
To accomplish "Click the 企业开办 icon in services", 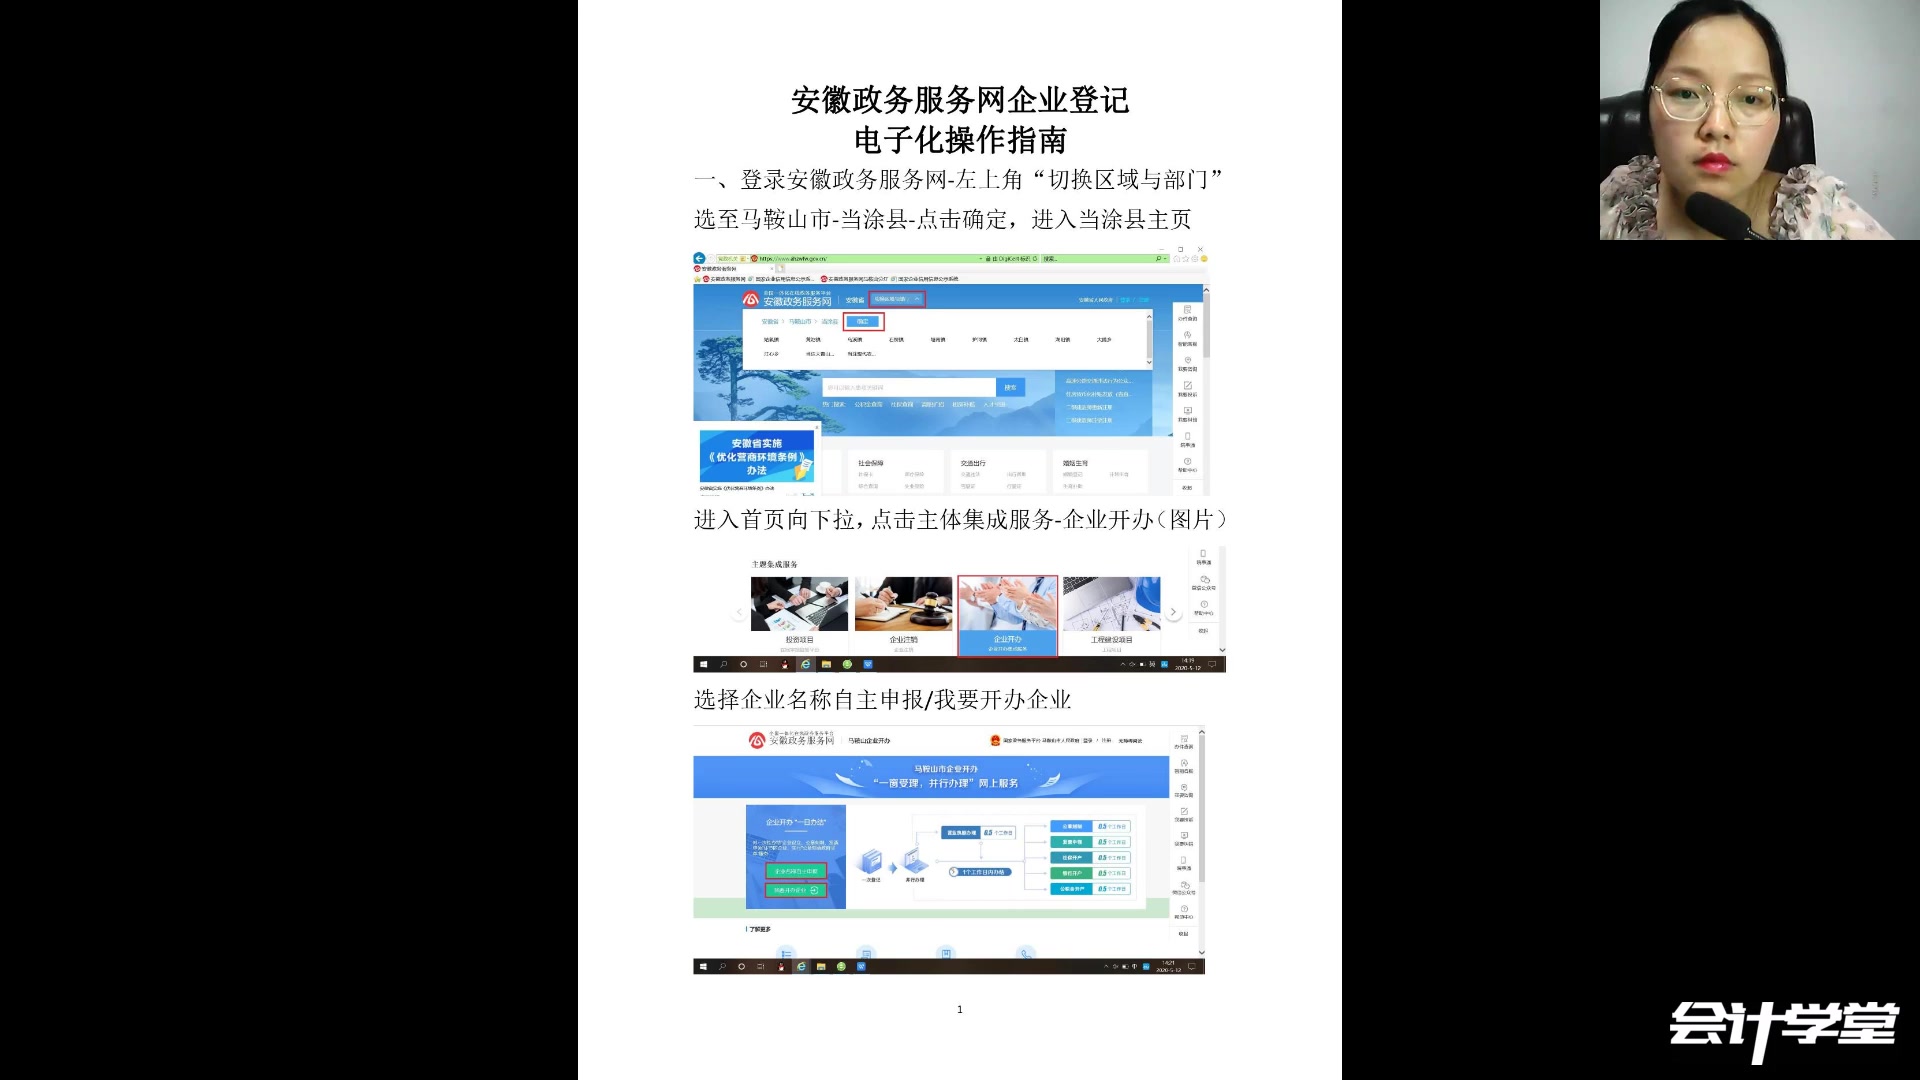I will pyautogui.click(x=1006, y=611).
